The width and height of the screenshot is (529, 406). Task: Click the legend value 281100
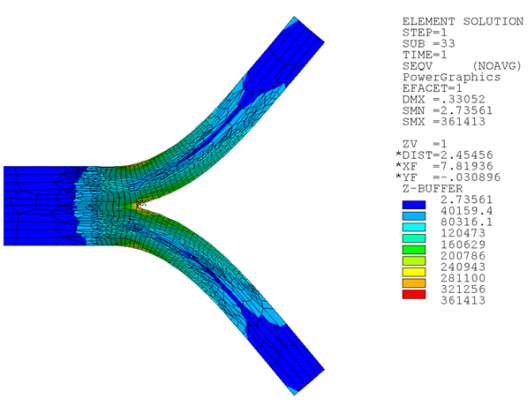tap(463, 278)
